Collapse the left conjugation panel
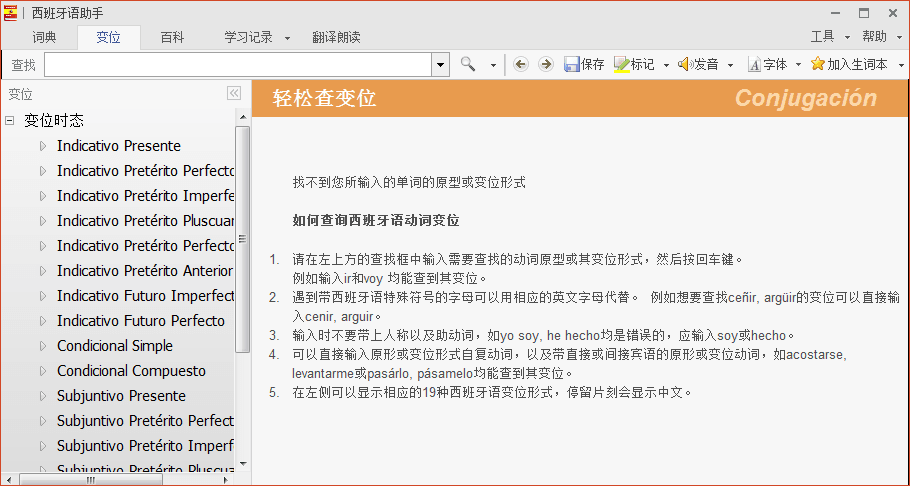Viewport: 910px width, 486px height. 234,93
